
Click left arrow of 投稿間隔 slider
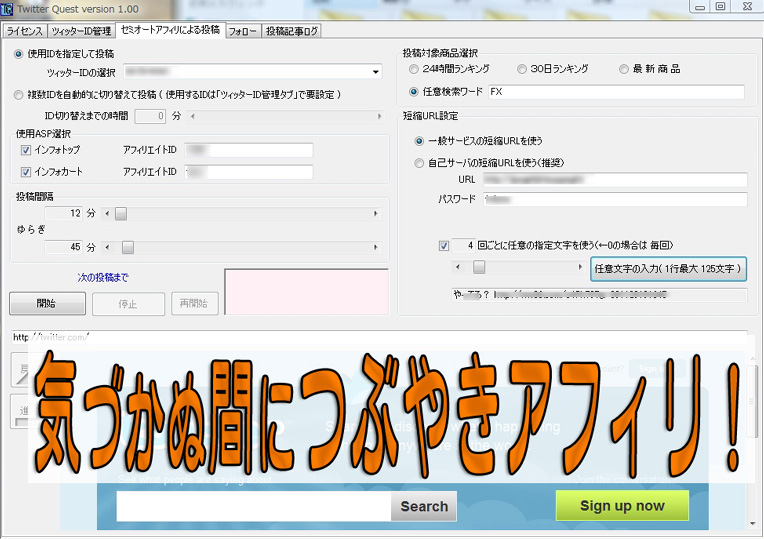107,213
